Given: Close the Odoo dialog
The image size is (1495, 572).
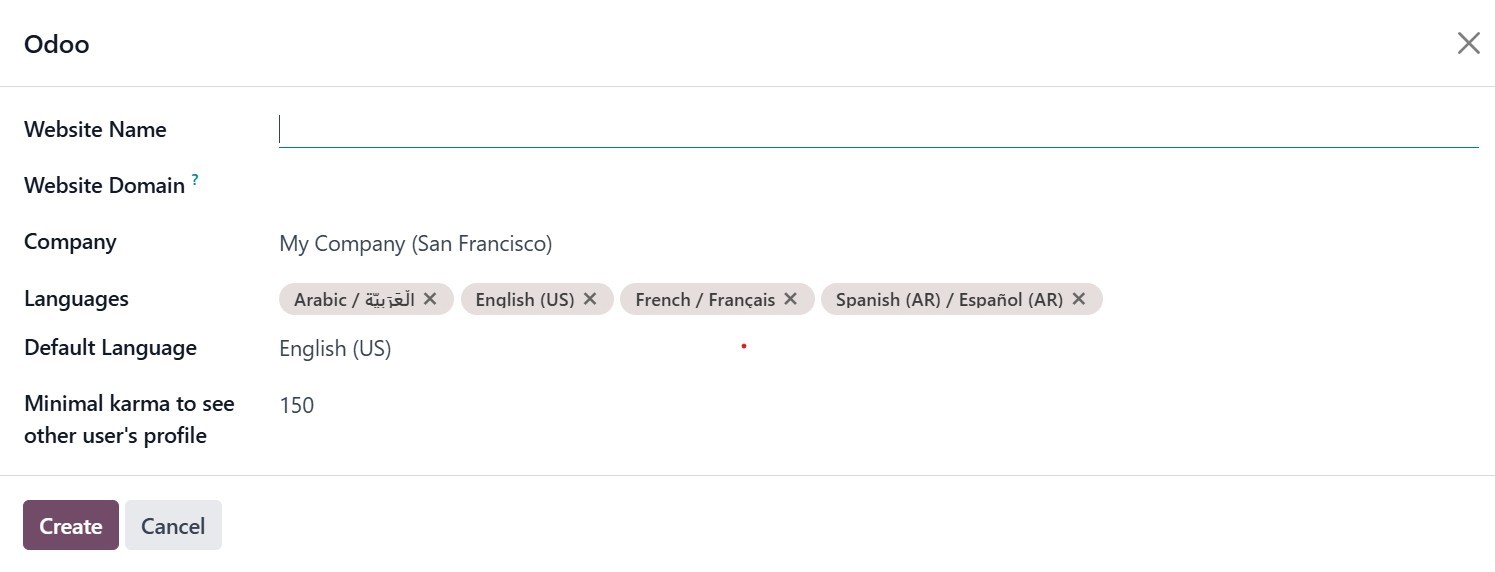Looking at the screenshot, I should [x=1468, y=43].
